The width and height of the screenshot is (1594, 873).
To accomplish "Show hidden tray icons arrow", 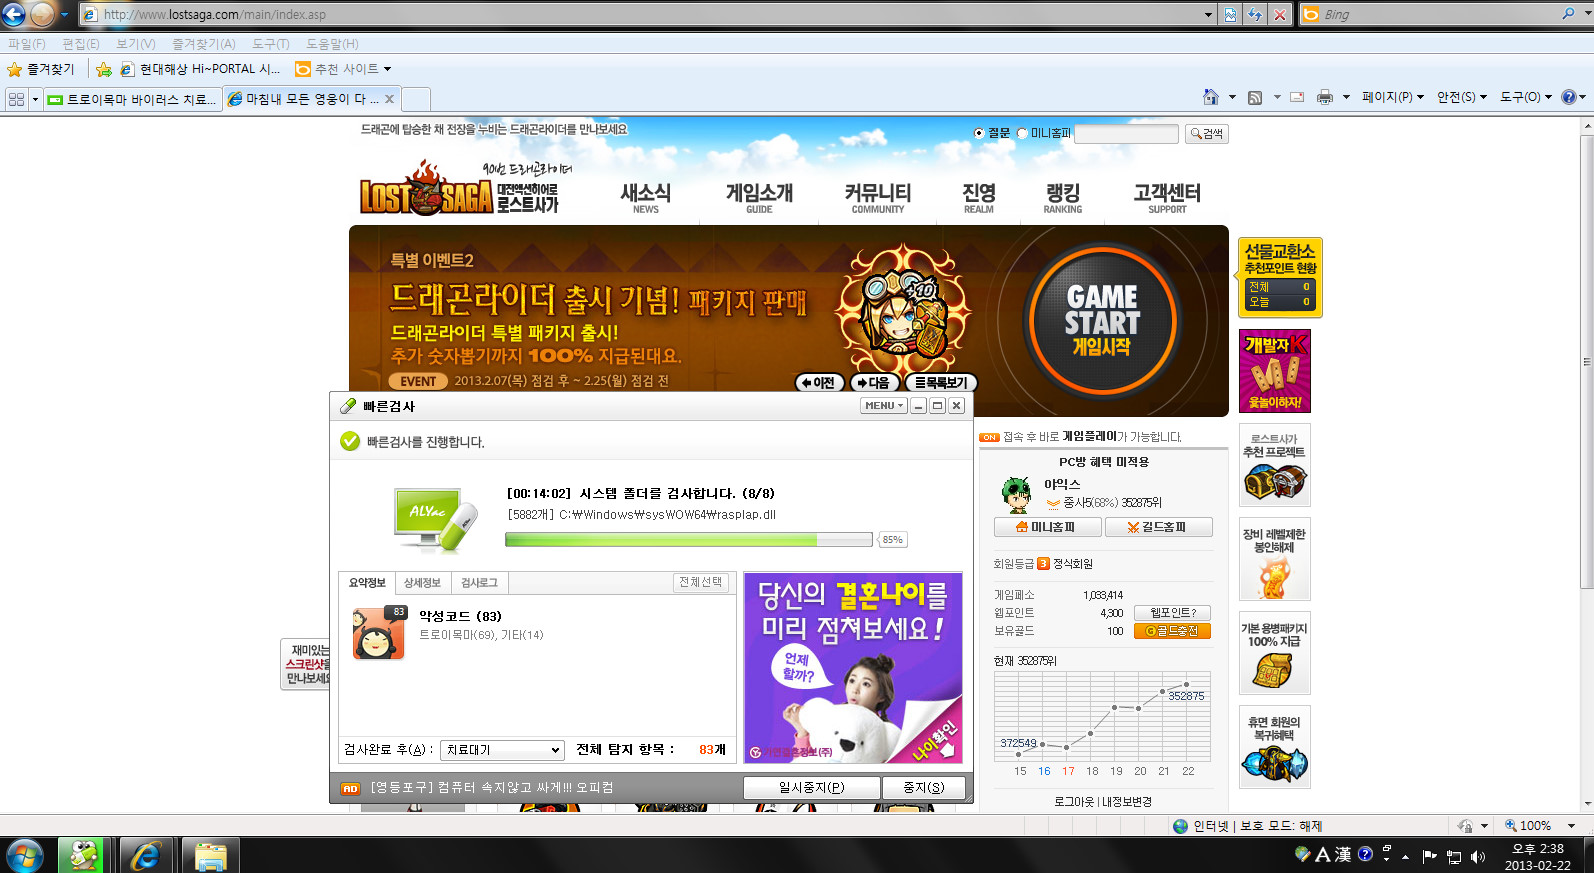I will click(1406, 857).
